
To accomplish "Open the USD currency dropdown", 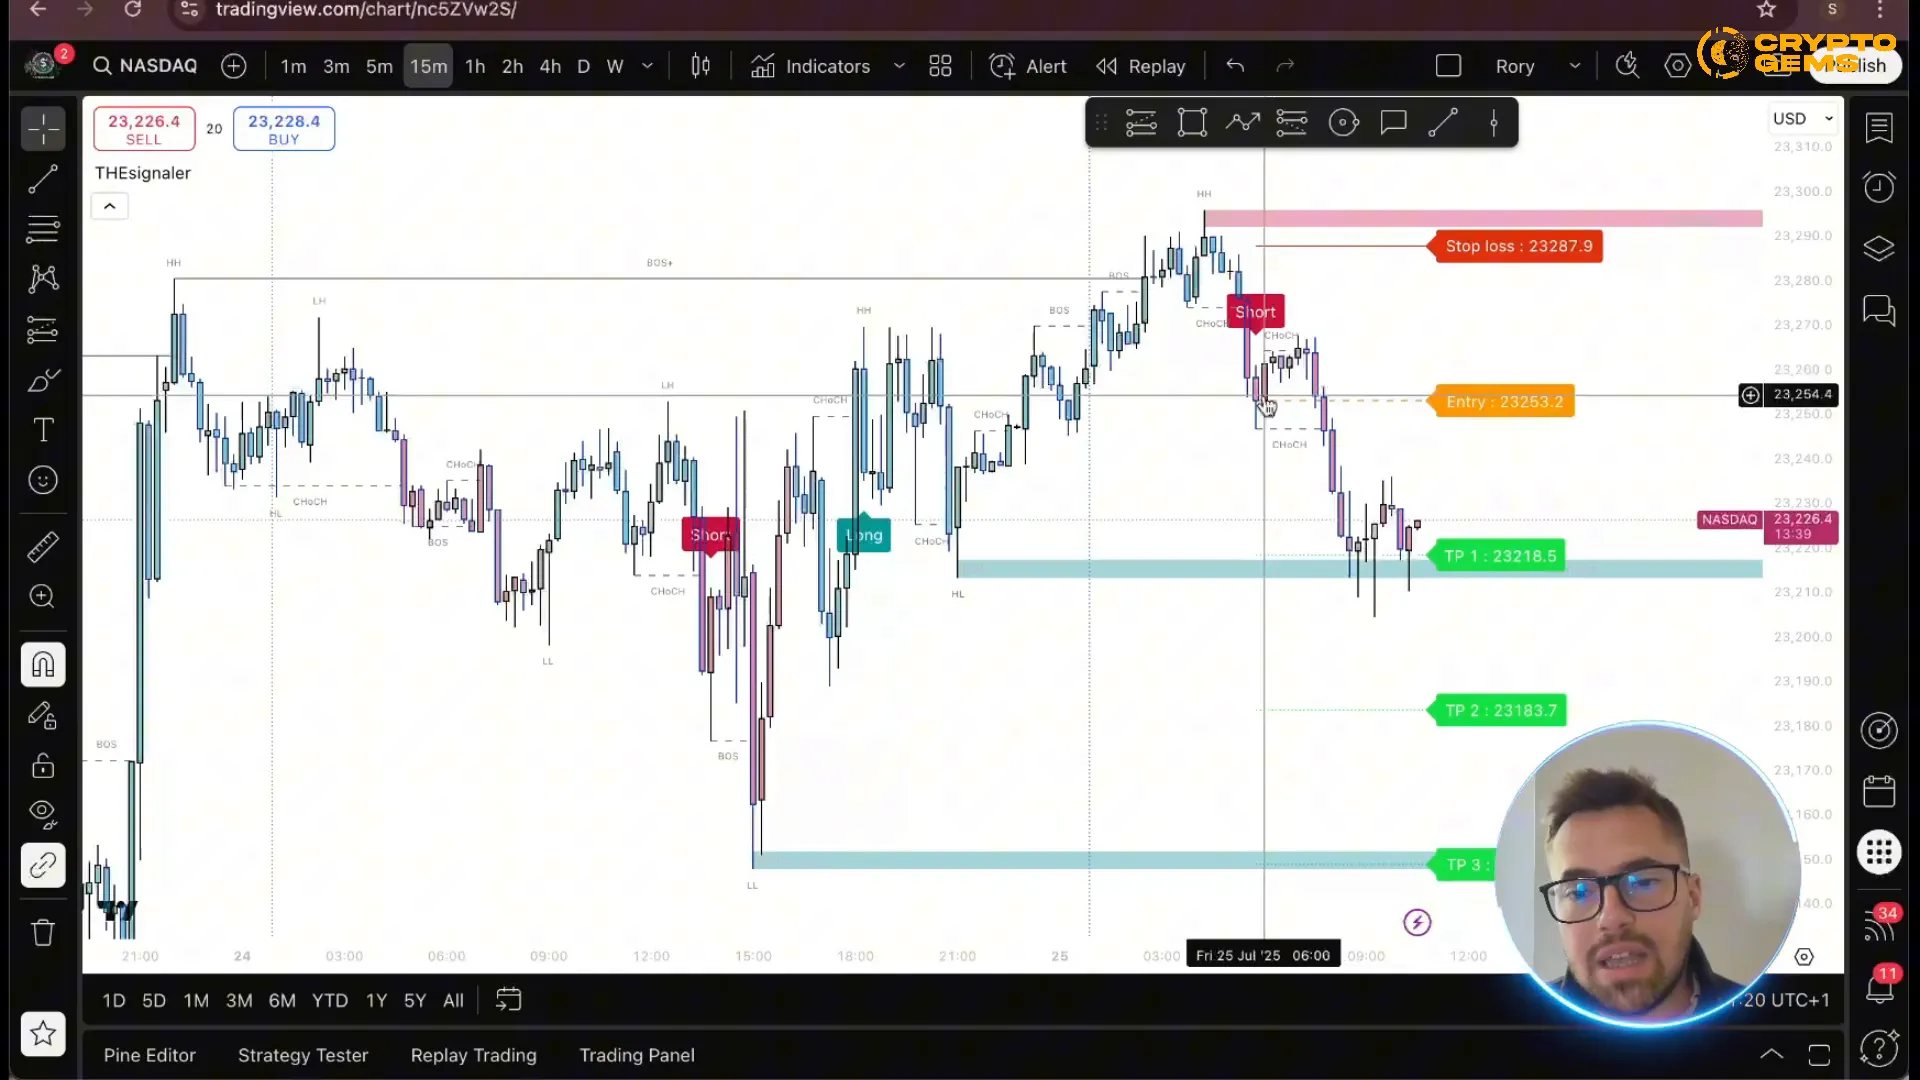I will tap(1803, 119).
